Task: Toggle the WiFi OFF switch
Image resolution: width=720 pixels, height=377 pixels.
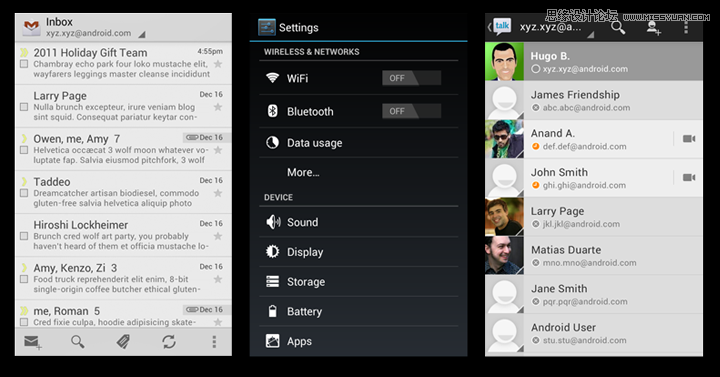Action: (411, 78)
